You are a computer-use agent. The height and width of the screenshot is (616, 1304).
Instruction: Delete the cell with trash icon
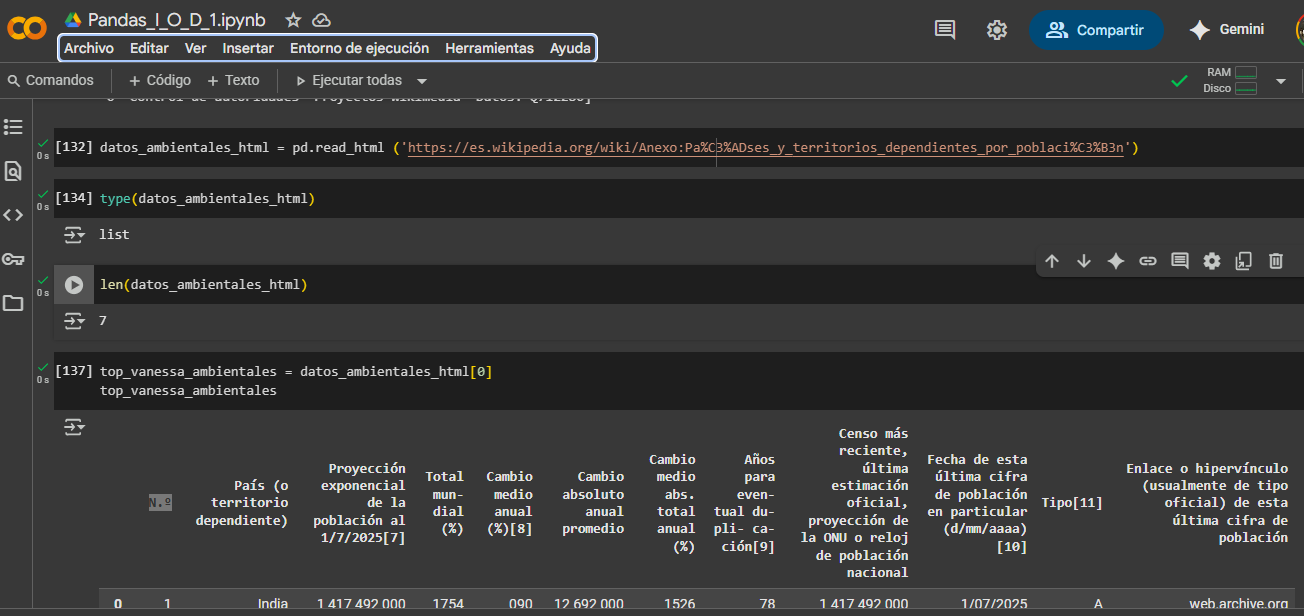click(x=1276, y=261)
